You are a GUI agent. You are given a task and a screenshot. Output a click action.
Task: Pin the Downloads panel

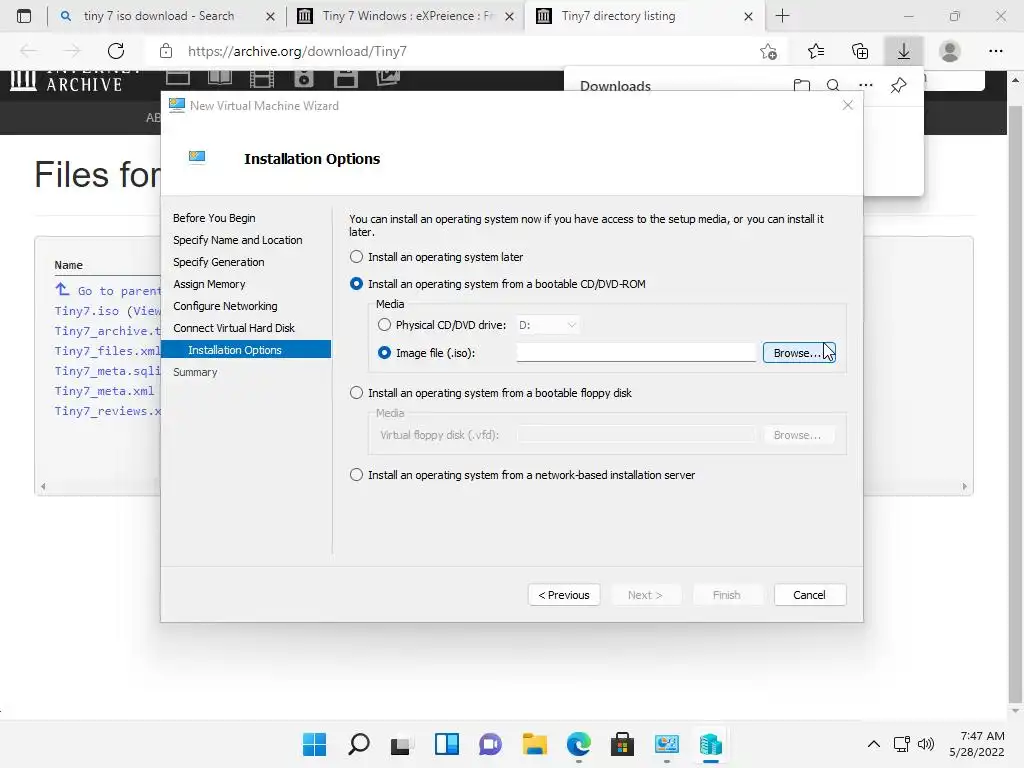[899, 85]
